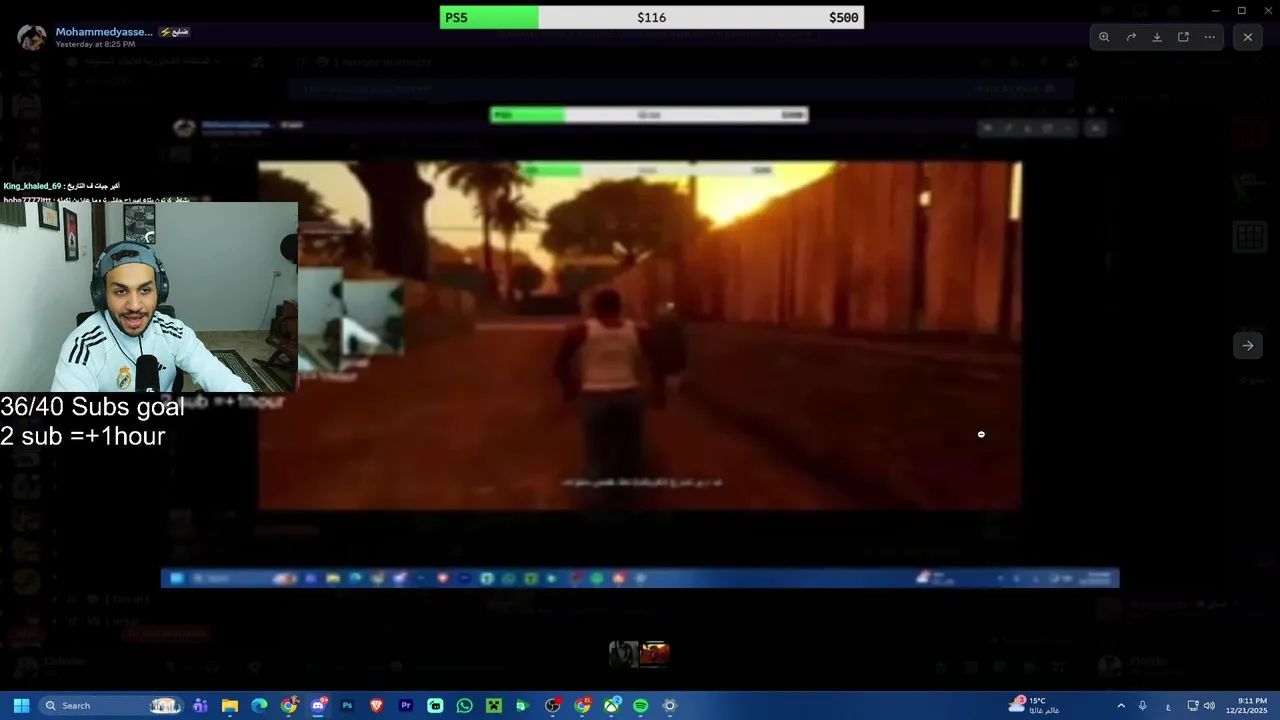This screenshot has width=1280, height=720.
Task: Open Settings gear in the taskbar
Action: [670, 706]
